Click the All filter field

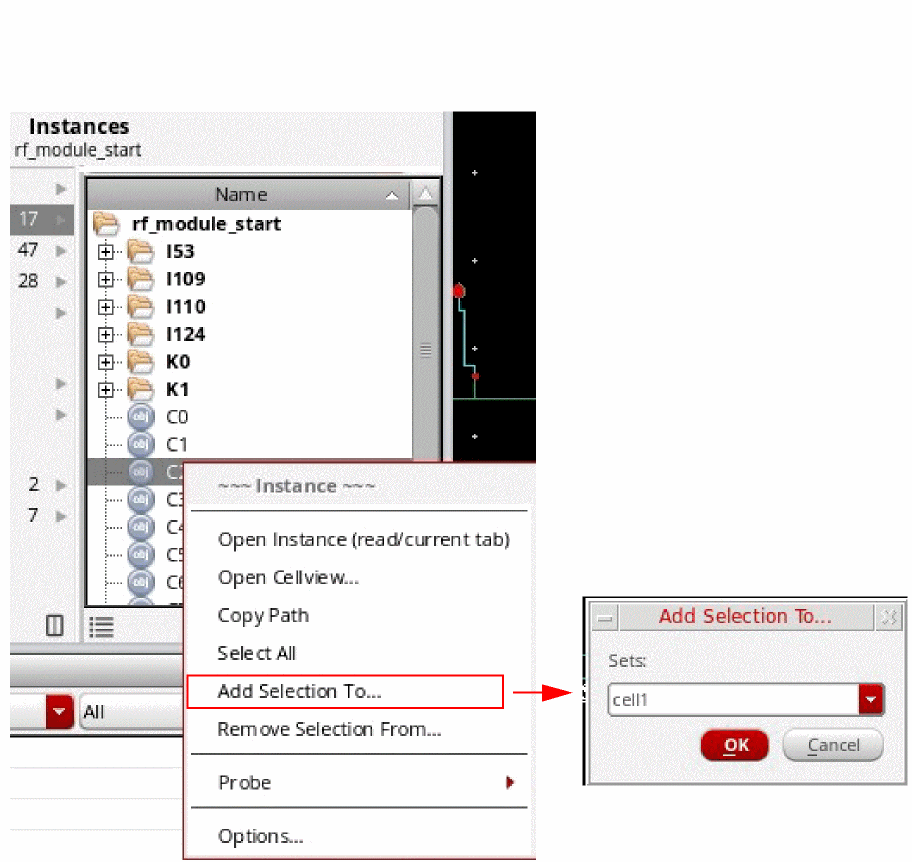[x=131, y=711]
